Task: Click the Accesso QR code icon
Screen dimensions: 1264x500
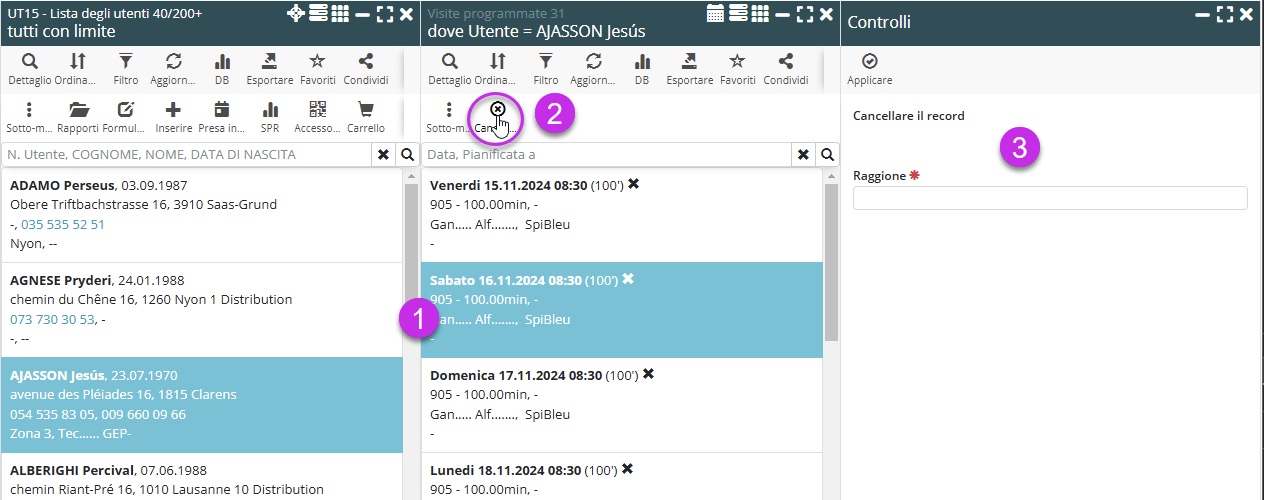Action: (x=317, y=110)
